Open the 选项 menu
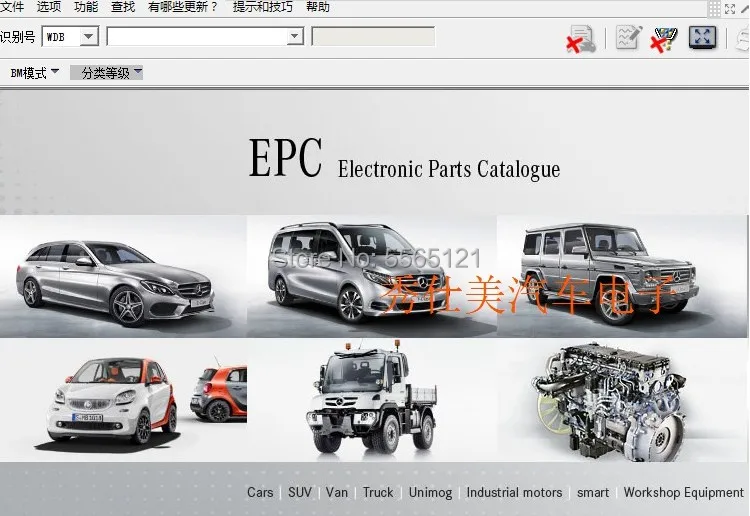Image resolution: width=750 pixels, height=516 pixels. pyautogui.click(x=49, y=7)
